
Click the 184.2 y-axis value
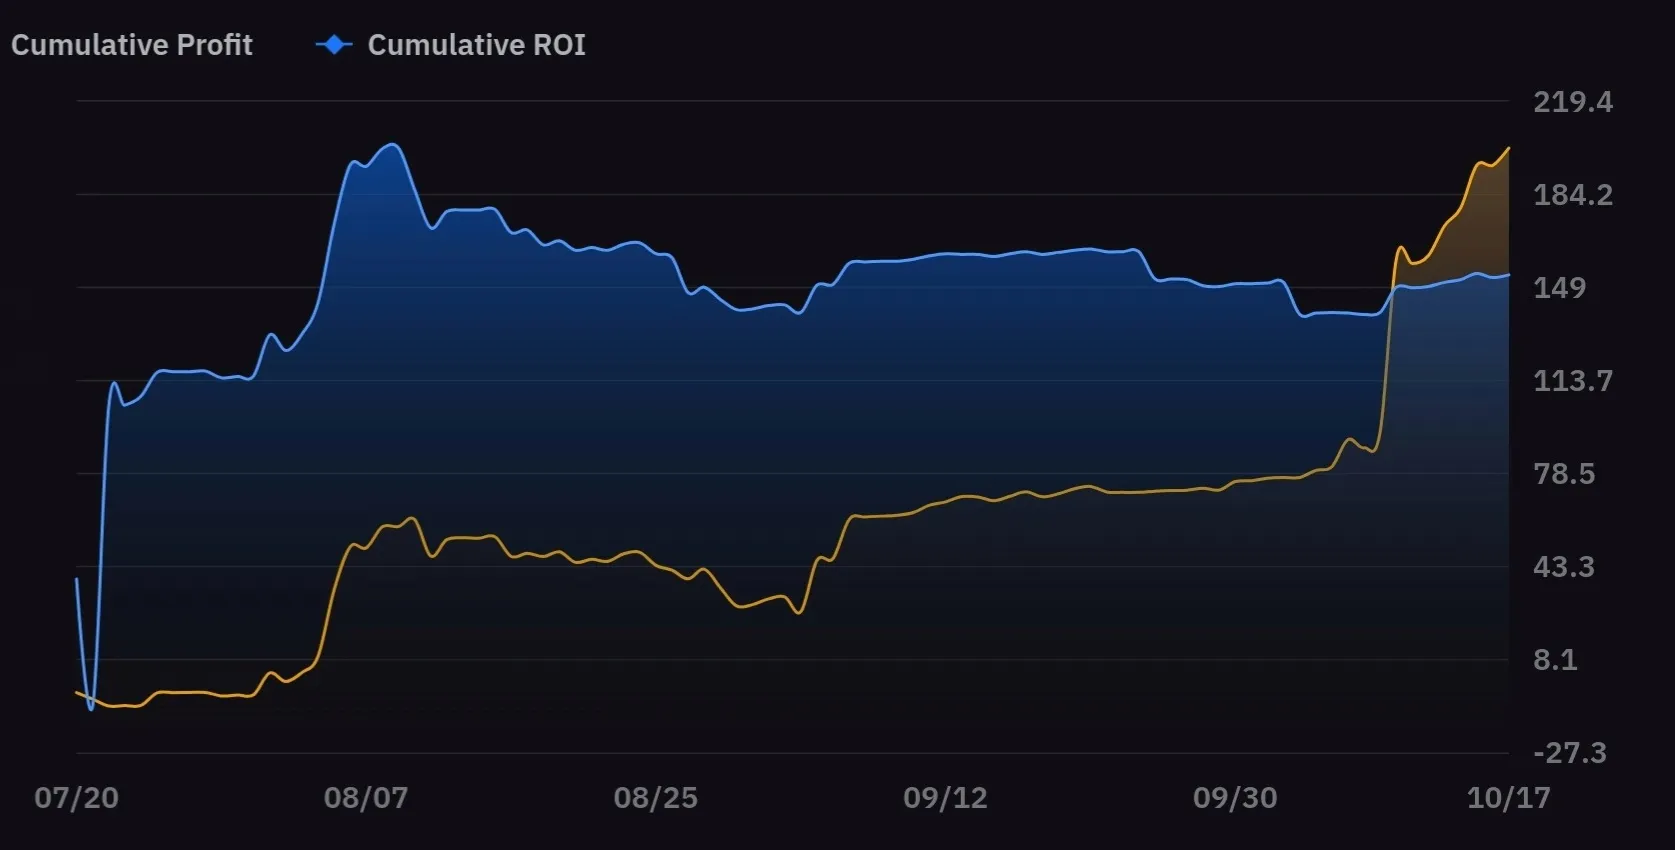click(x=1573, y=195)
